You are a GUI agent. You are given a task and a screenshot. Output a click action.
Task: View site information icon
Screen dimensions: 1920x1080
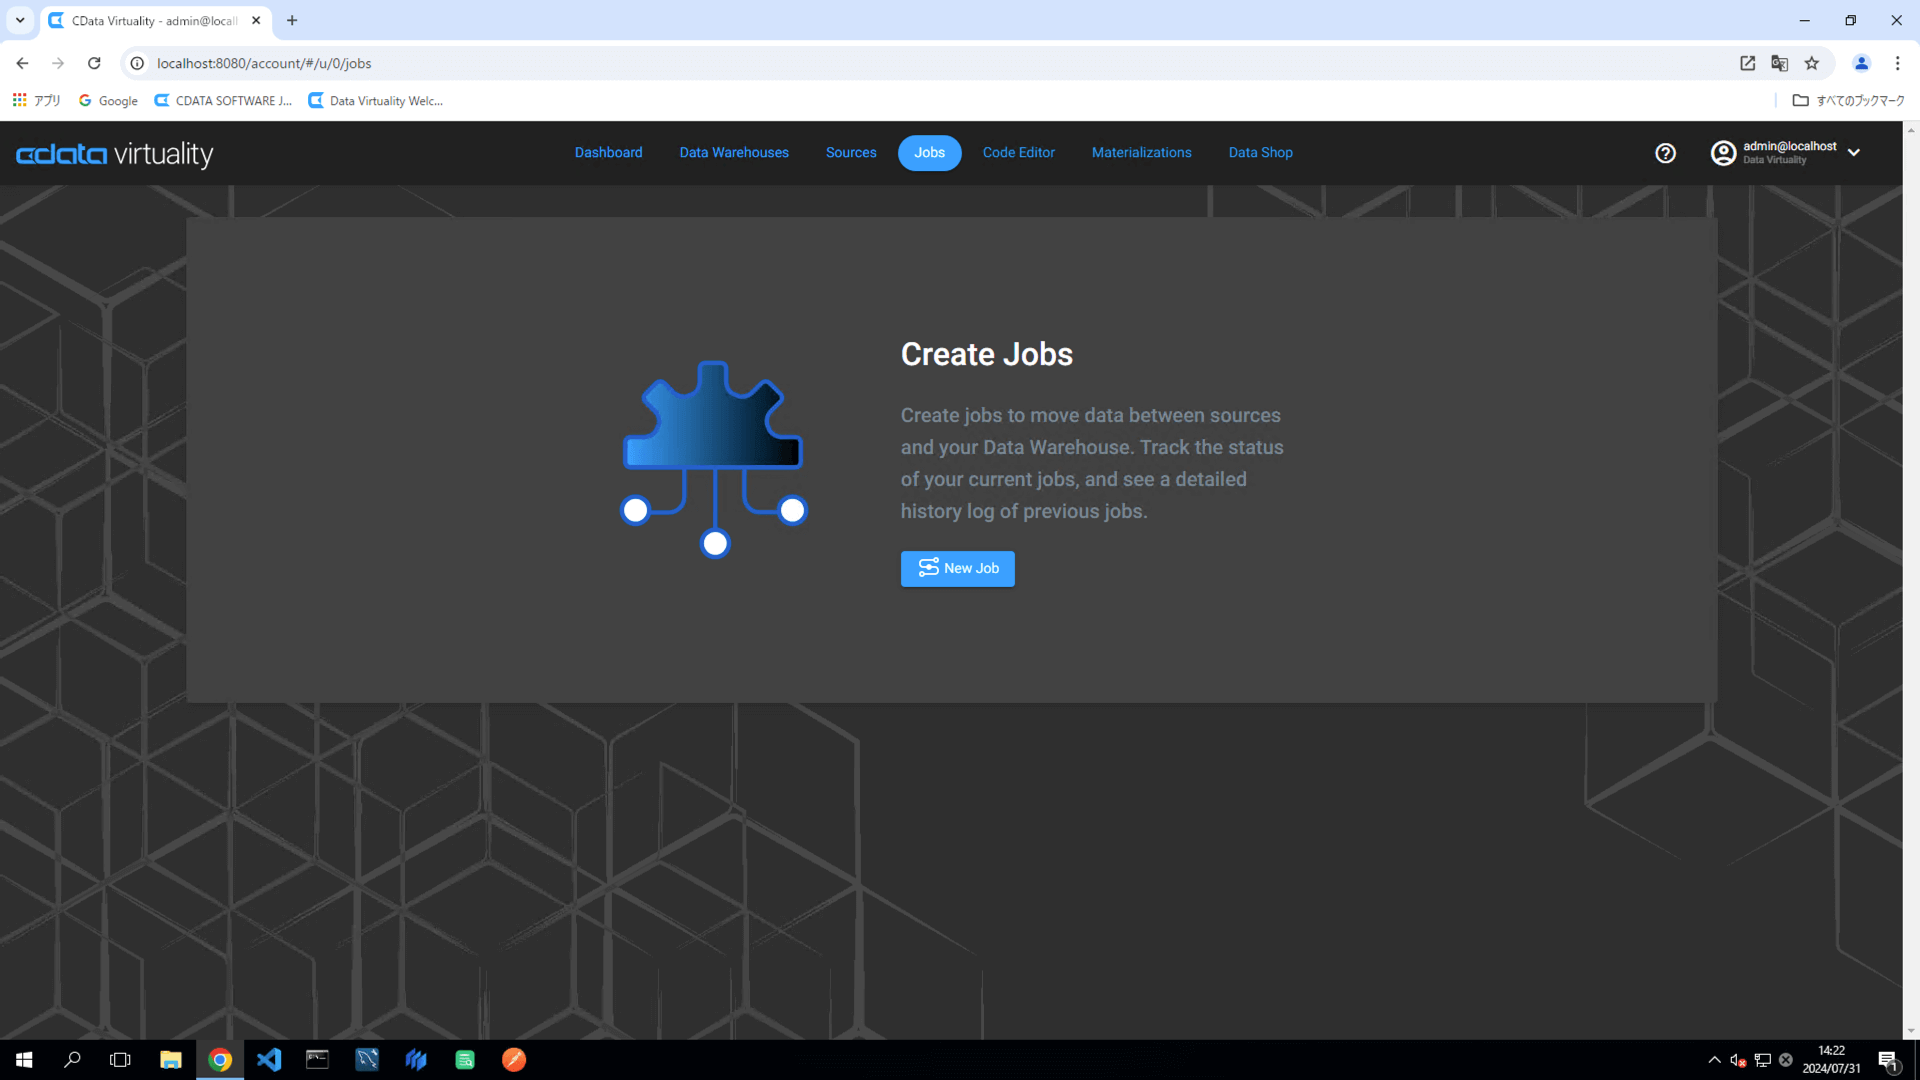point(138,63)
